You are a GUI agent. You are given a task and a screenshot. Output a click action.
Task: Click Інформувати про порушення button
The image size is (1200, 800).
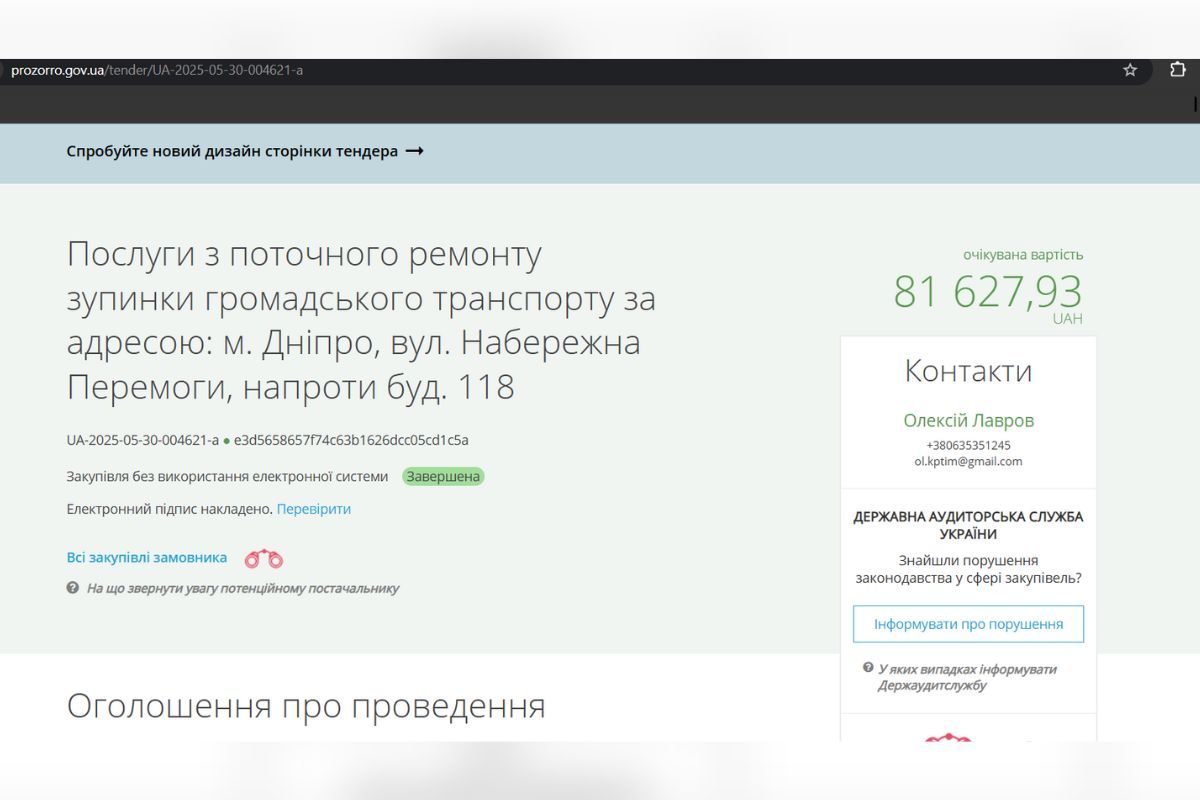pos(967,623)
